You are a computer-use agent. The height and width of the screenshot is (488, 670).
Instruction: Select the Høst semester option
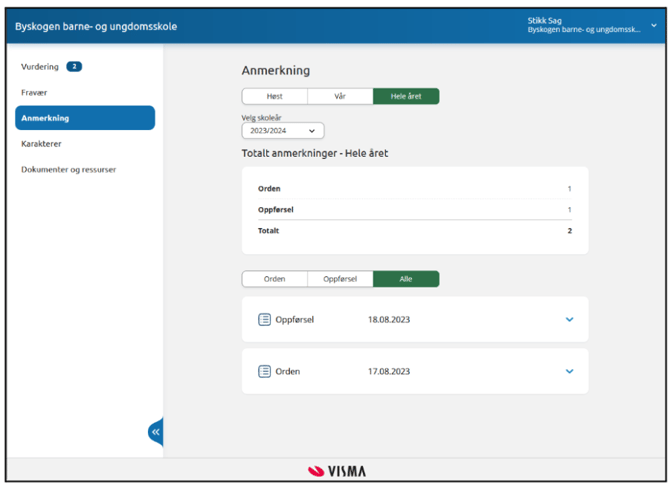point(274,97)
